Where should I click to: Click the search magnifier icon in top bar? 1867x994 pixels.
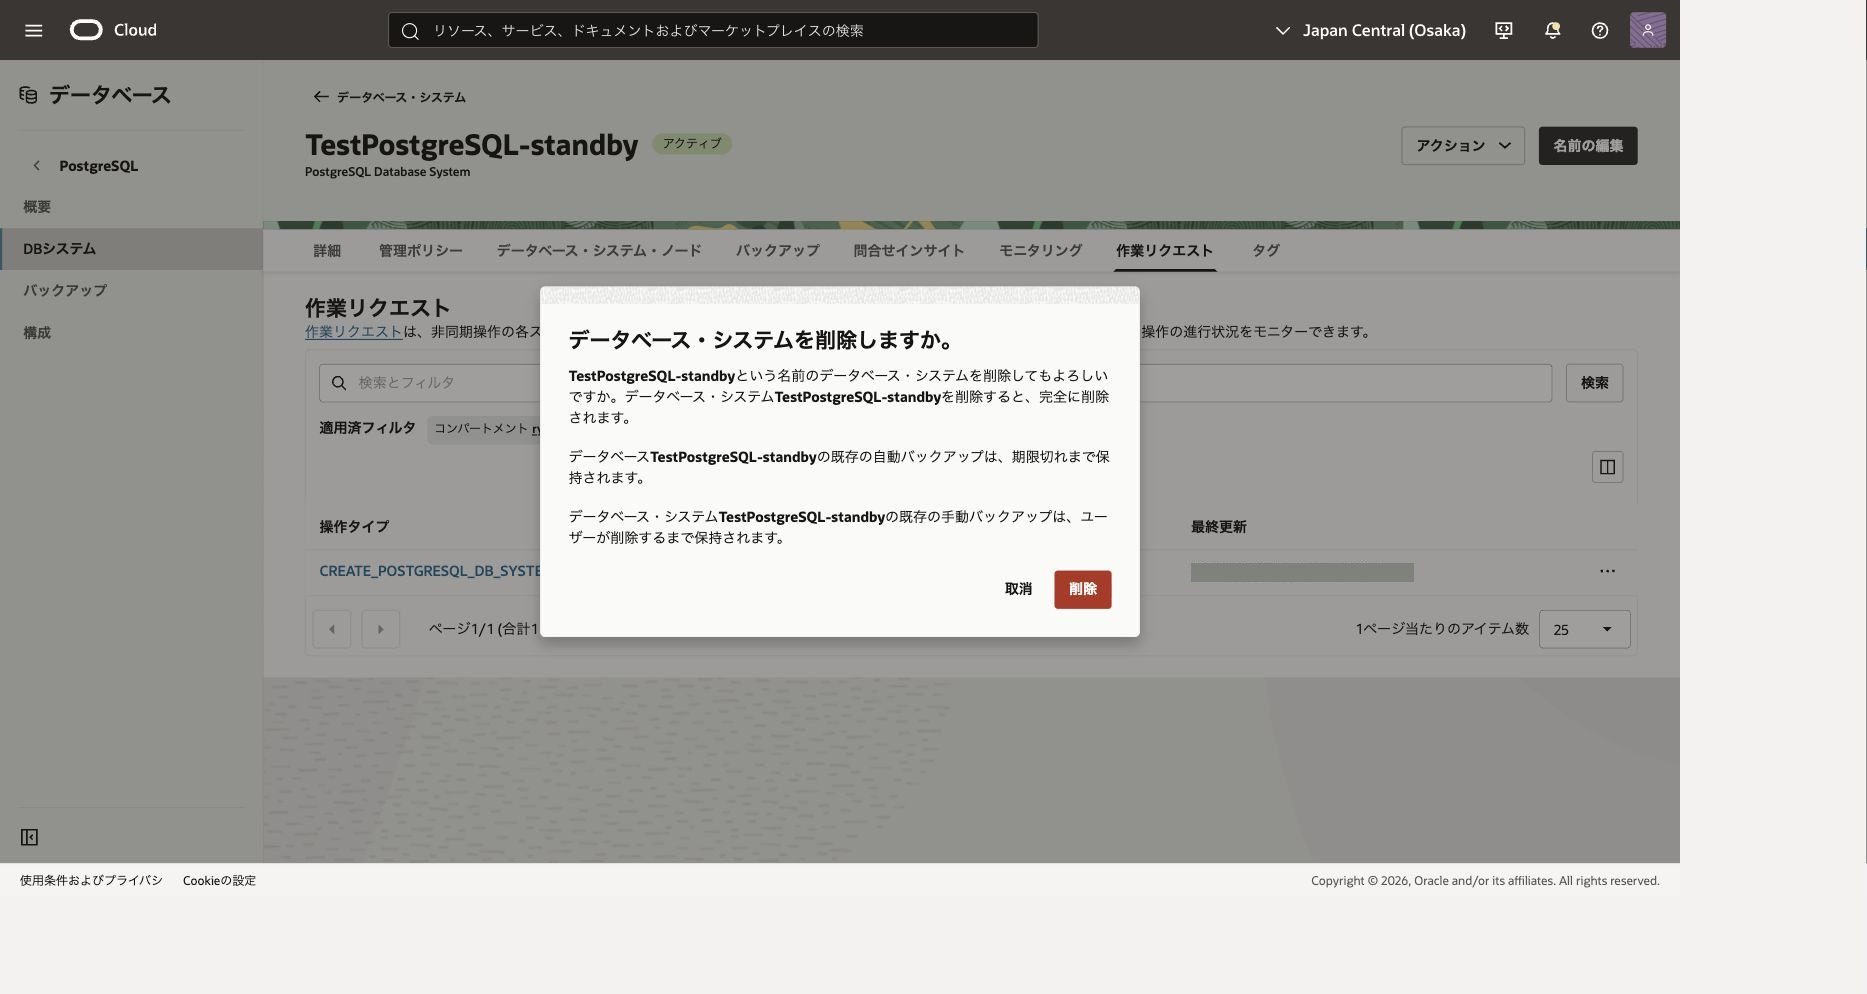tap(410, 31)
